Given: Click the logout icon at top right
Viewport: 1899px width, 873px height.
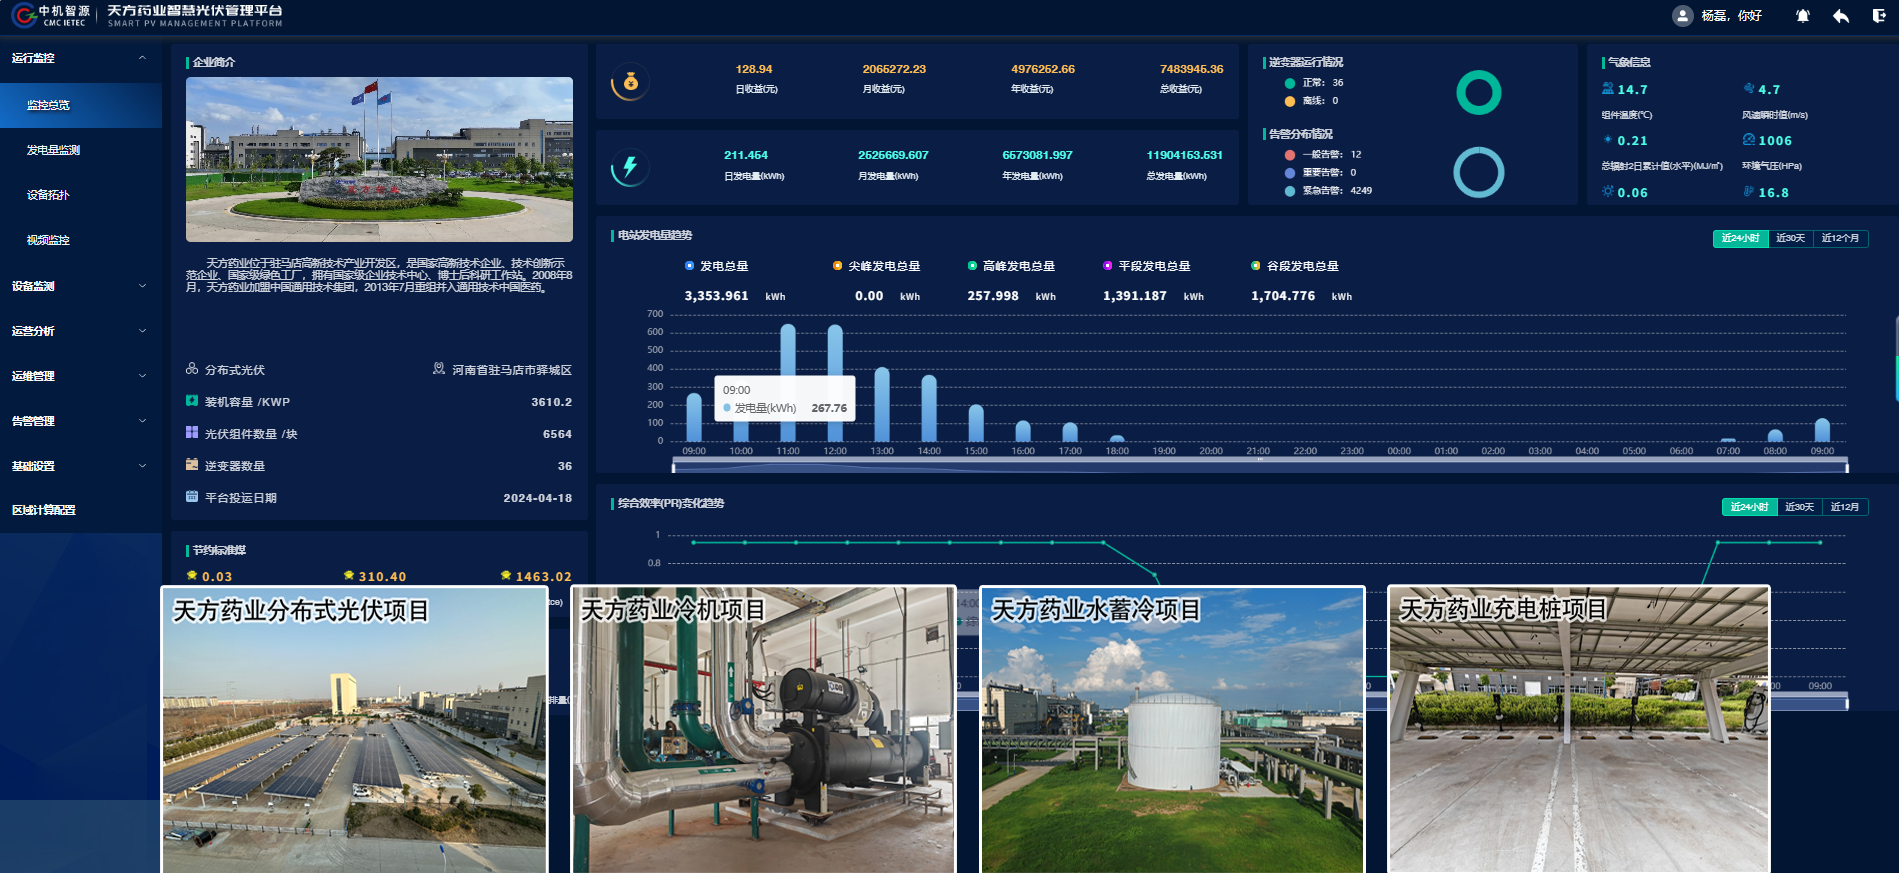Looking at the screenshot, I should [x=1879, y=16].
